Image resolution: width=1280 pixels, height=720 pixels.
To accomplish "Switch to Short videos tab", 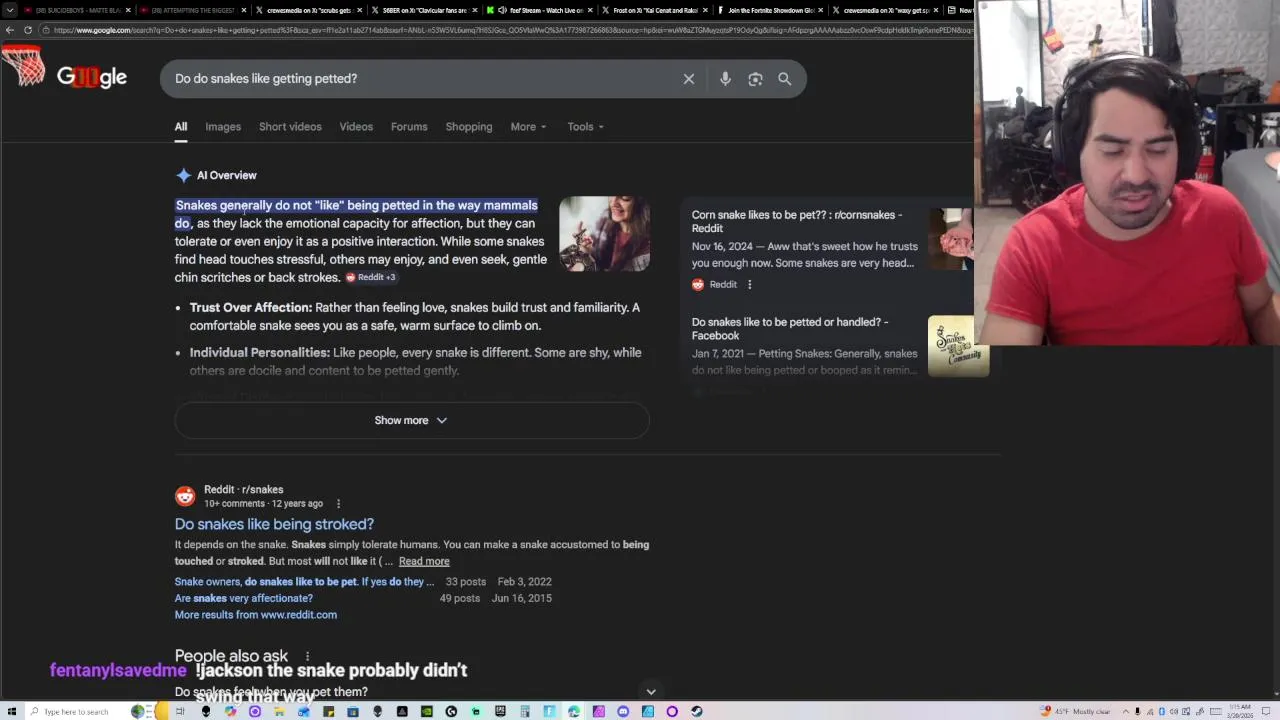I will click(290, 127).
